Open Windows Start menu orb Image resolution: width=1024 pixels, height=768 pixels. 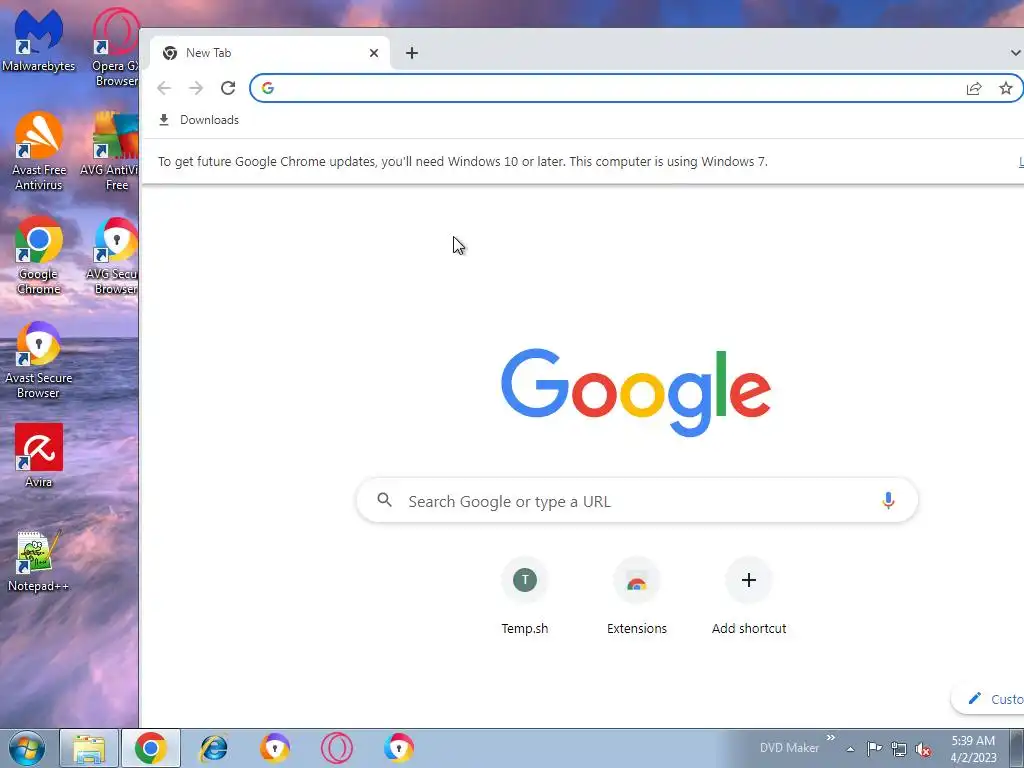pos(27,748)
